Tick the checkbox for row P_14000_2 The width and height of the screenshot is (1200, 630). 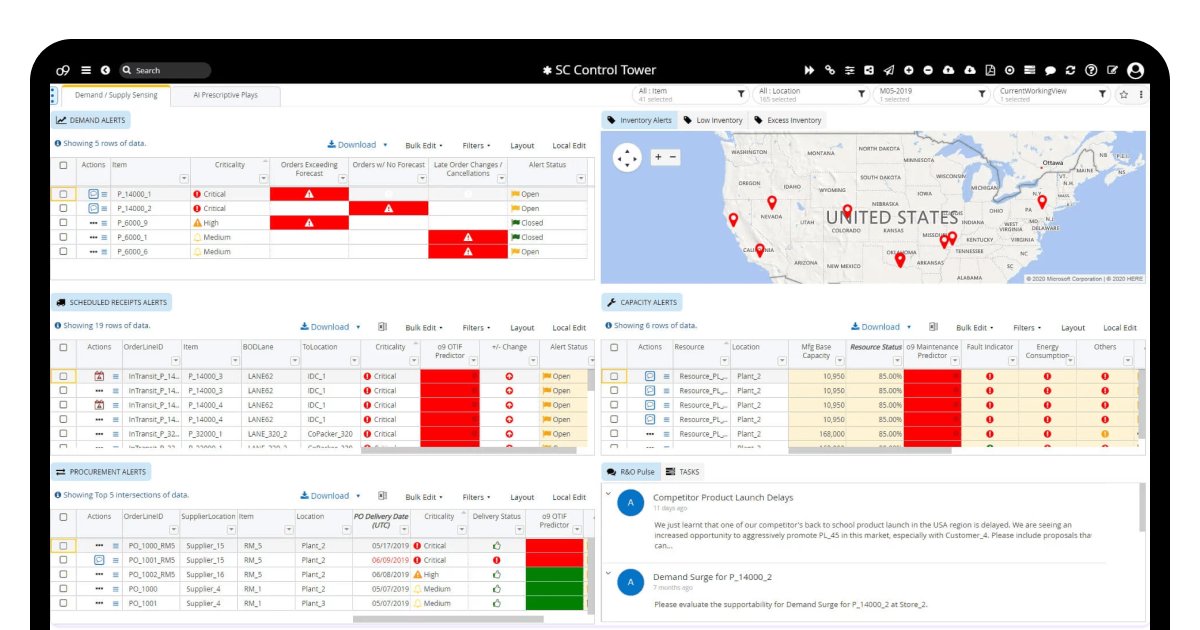tap(63, 208)
